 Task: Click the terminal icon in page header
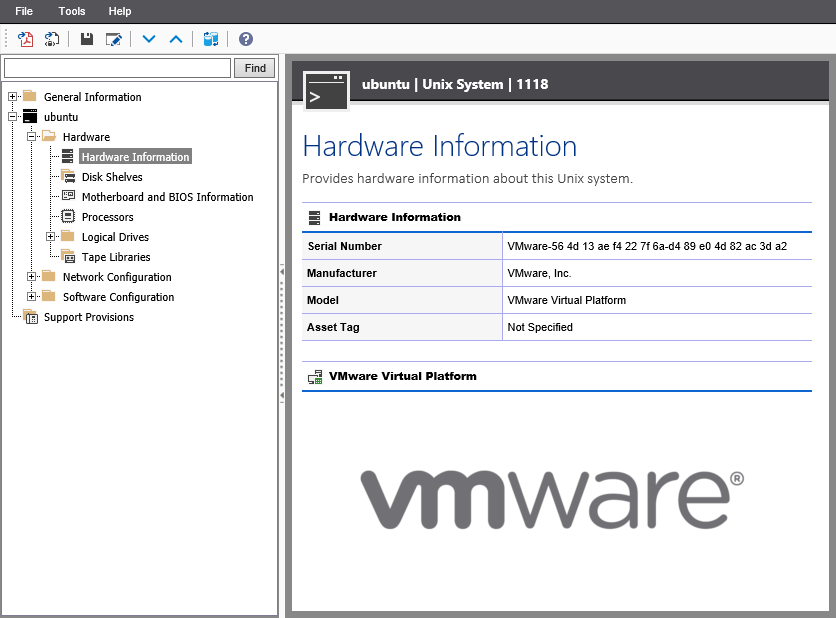click(x=326, y=91)
